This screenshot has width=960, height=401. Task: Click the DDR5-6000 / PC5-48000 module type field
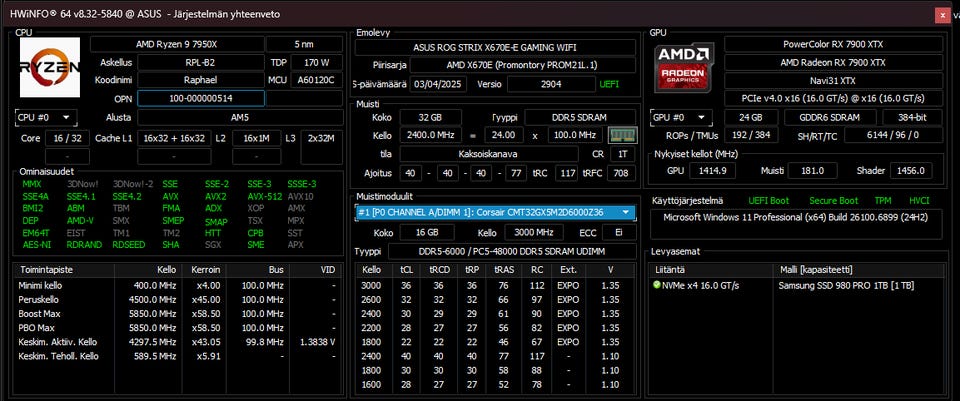click(x=512, y=252)
